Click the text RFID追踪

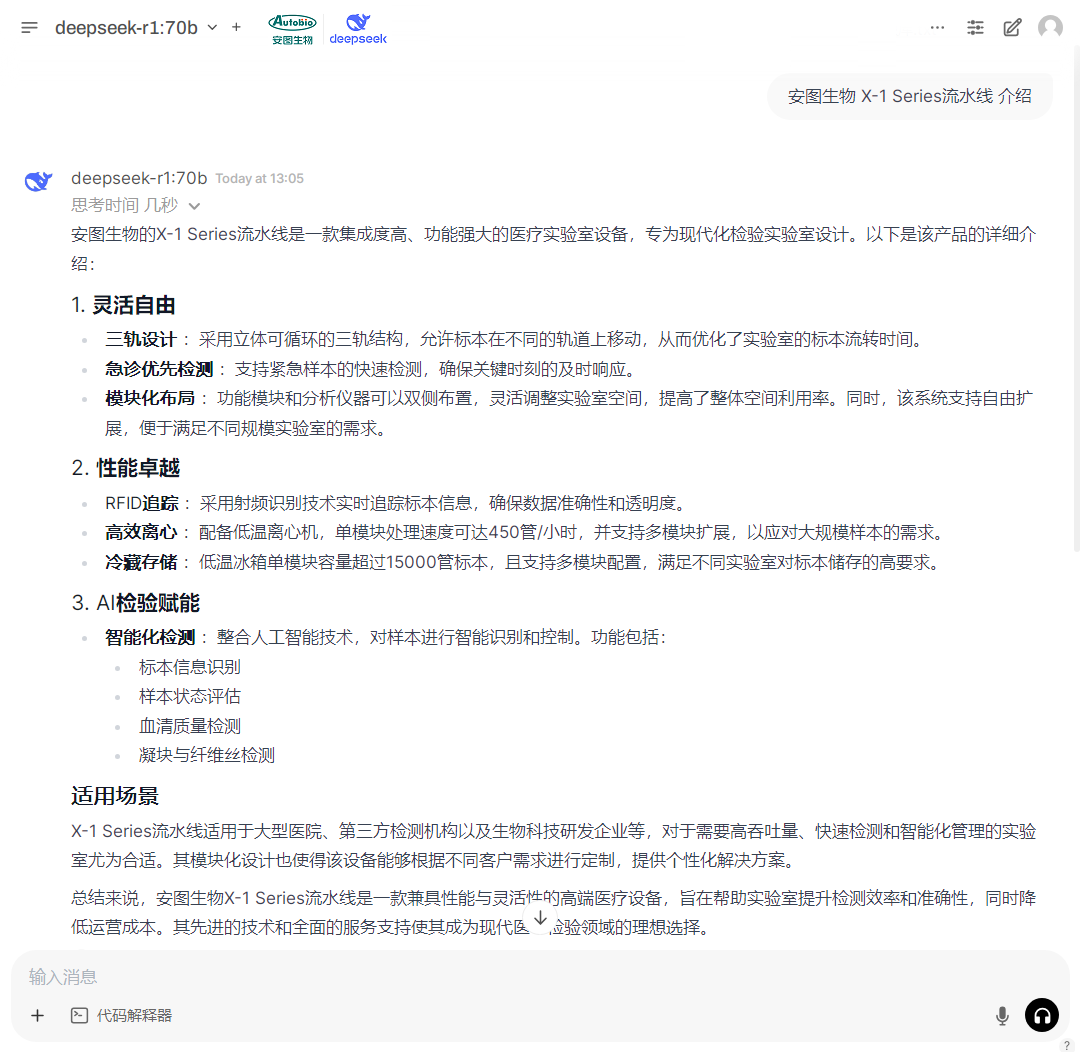pyautogui.click(x=142, y=504)
